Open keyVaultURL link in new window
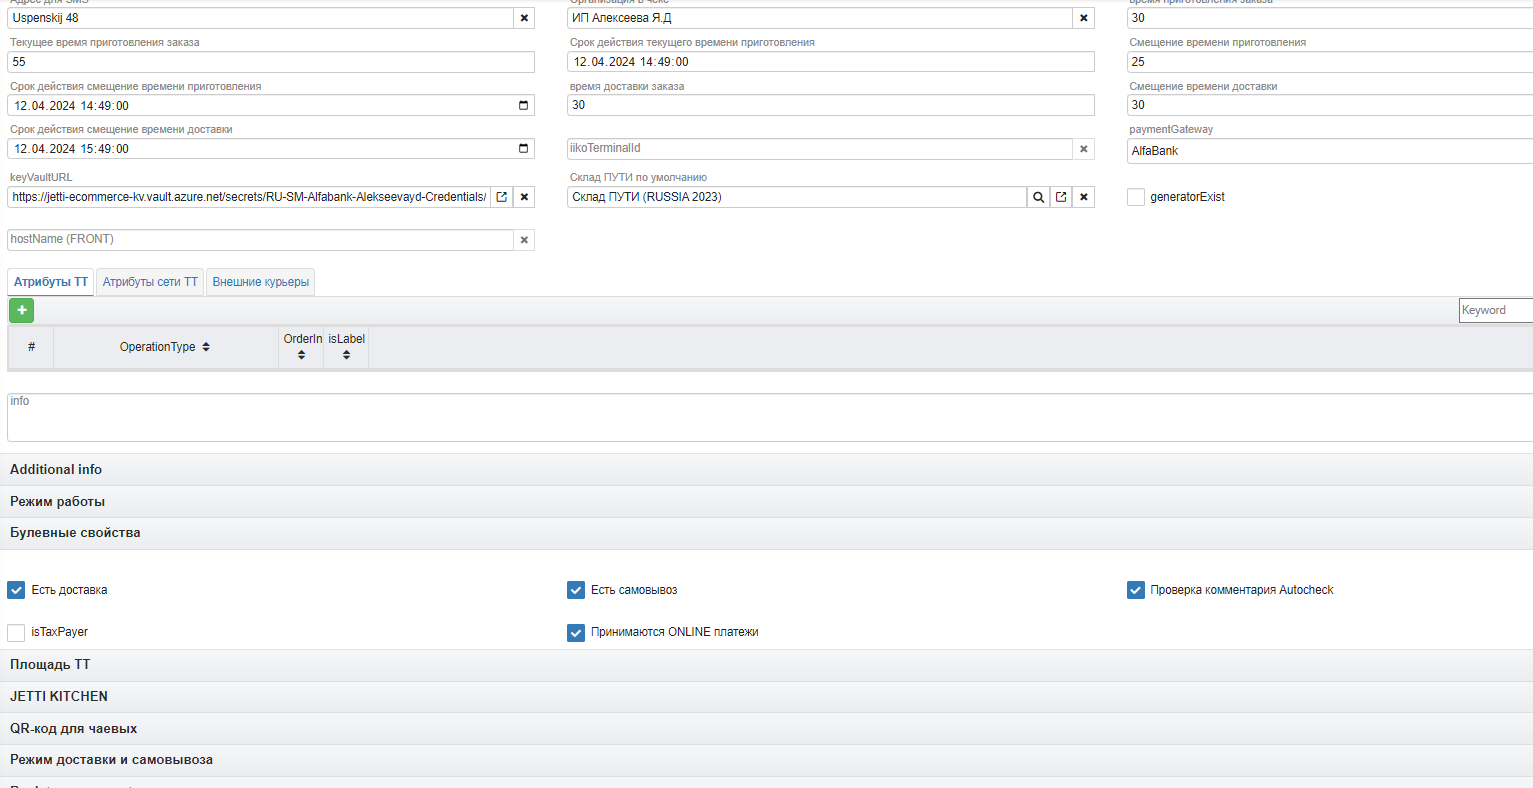This screenshot has height=788, width=1533. click(502, 197)
